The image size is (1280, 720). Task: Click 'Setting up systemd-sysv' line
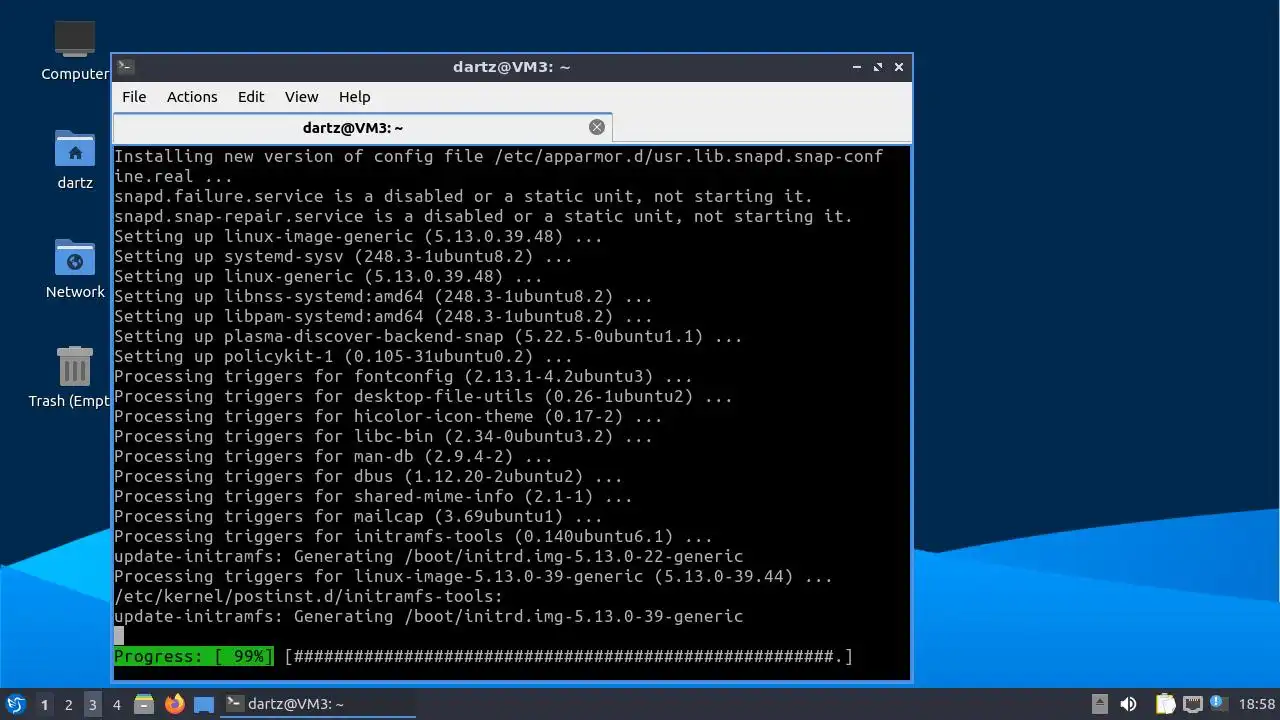click(x=343, y=256)
